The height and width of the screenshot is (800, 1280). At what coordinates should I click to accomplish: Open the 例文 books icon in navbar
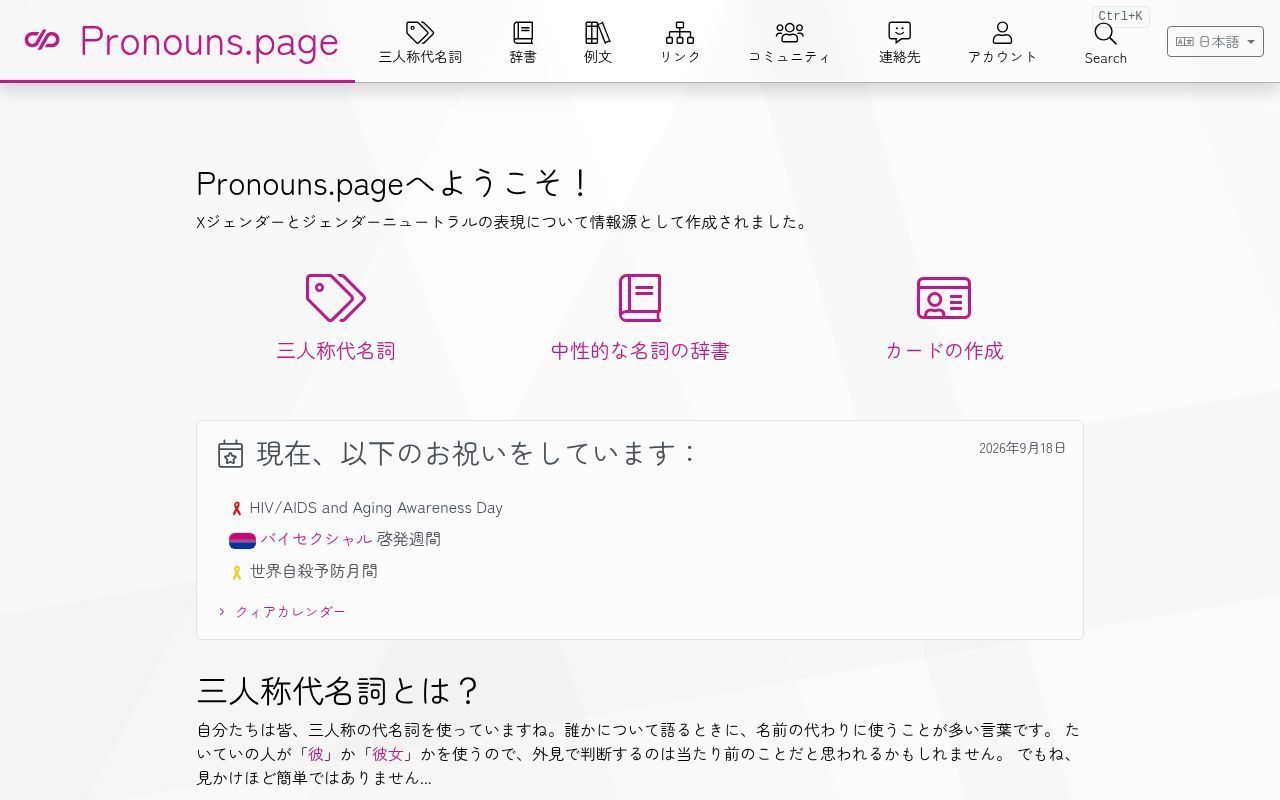[598, 32]
